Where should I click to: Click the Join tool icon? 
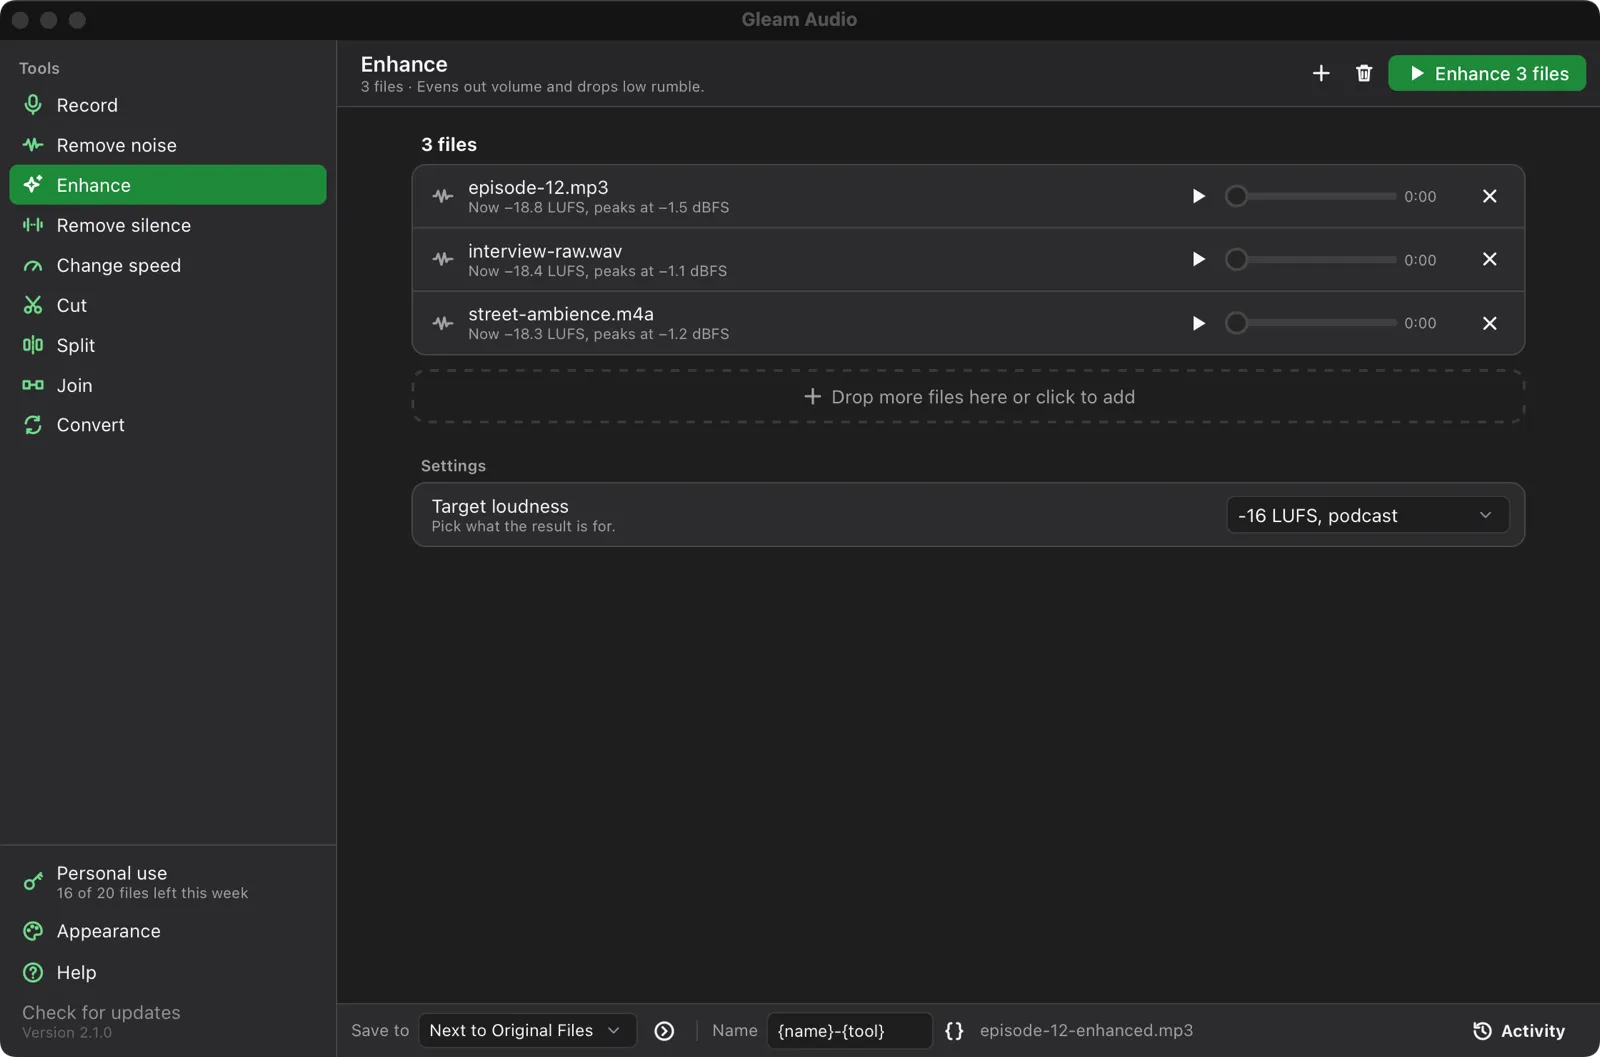[x=33, y=385]
